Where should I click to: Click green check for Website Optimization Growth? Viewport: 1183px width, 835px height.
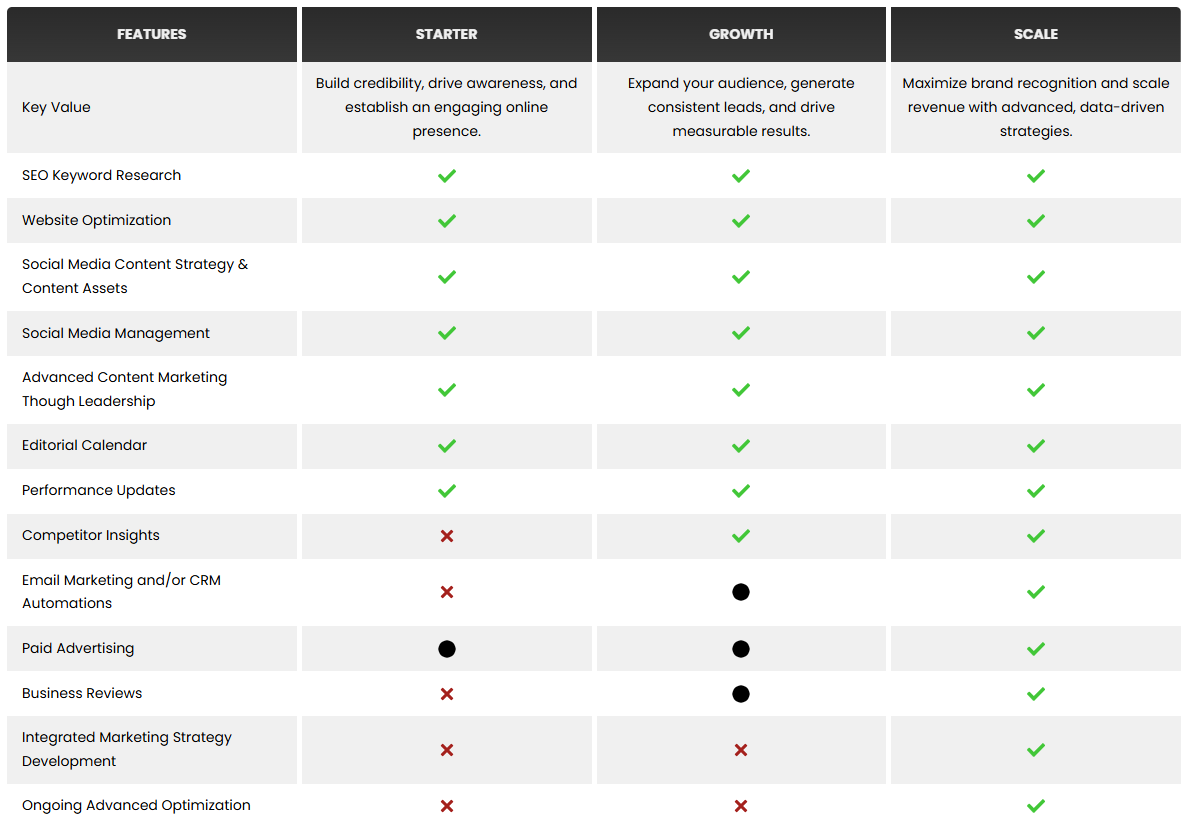point(741,221)
